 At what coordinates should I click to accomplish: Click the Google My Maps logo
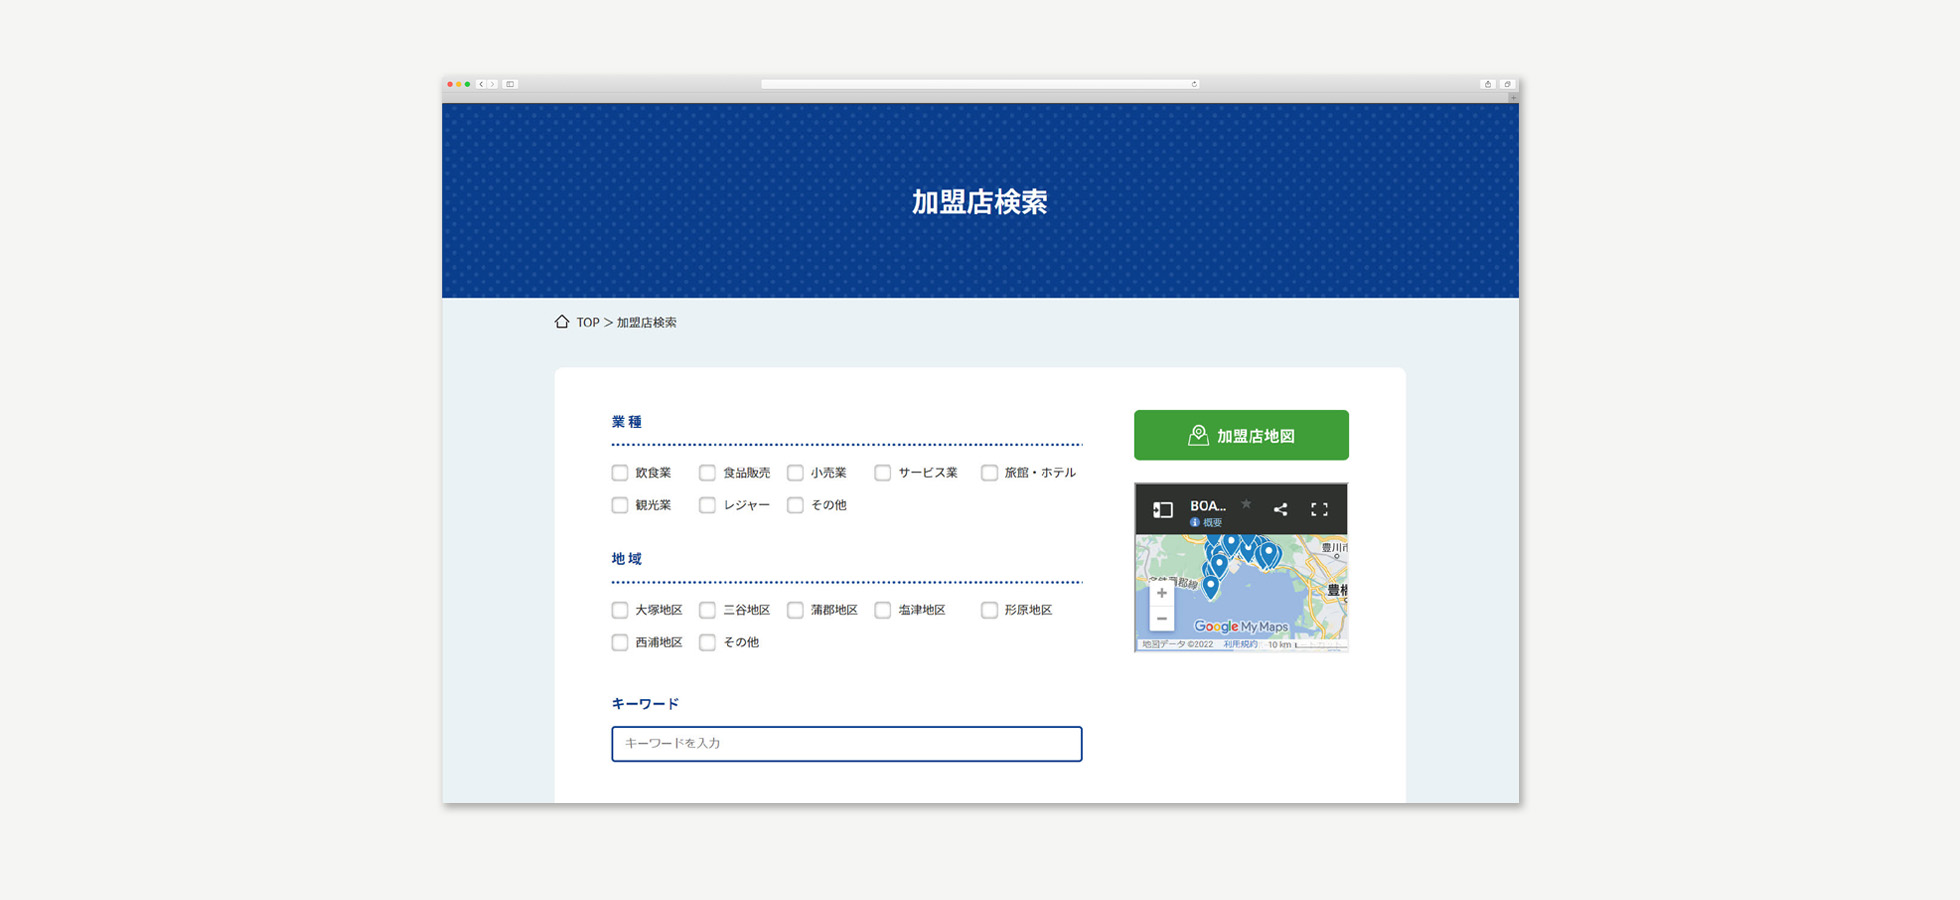1241,627
